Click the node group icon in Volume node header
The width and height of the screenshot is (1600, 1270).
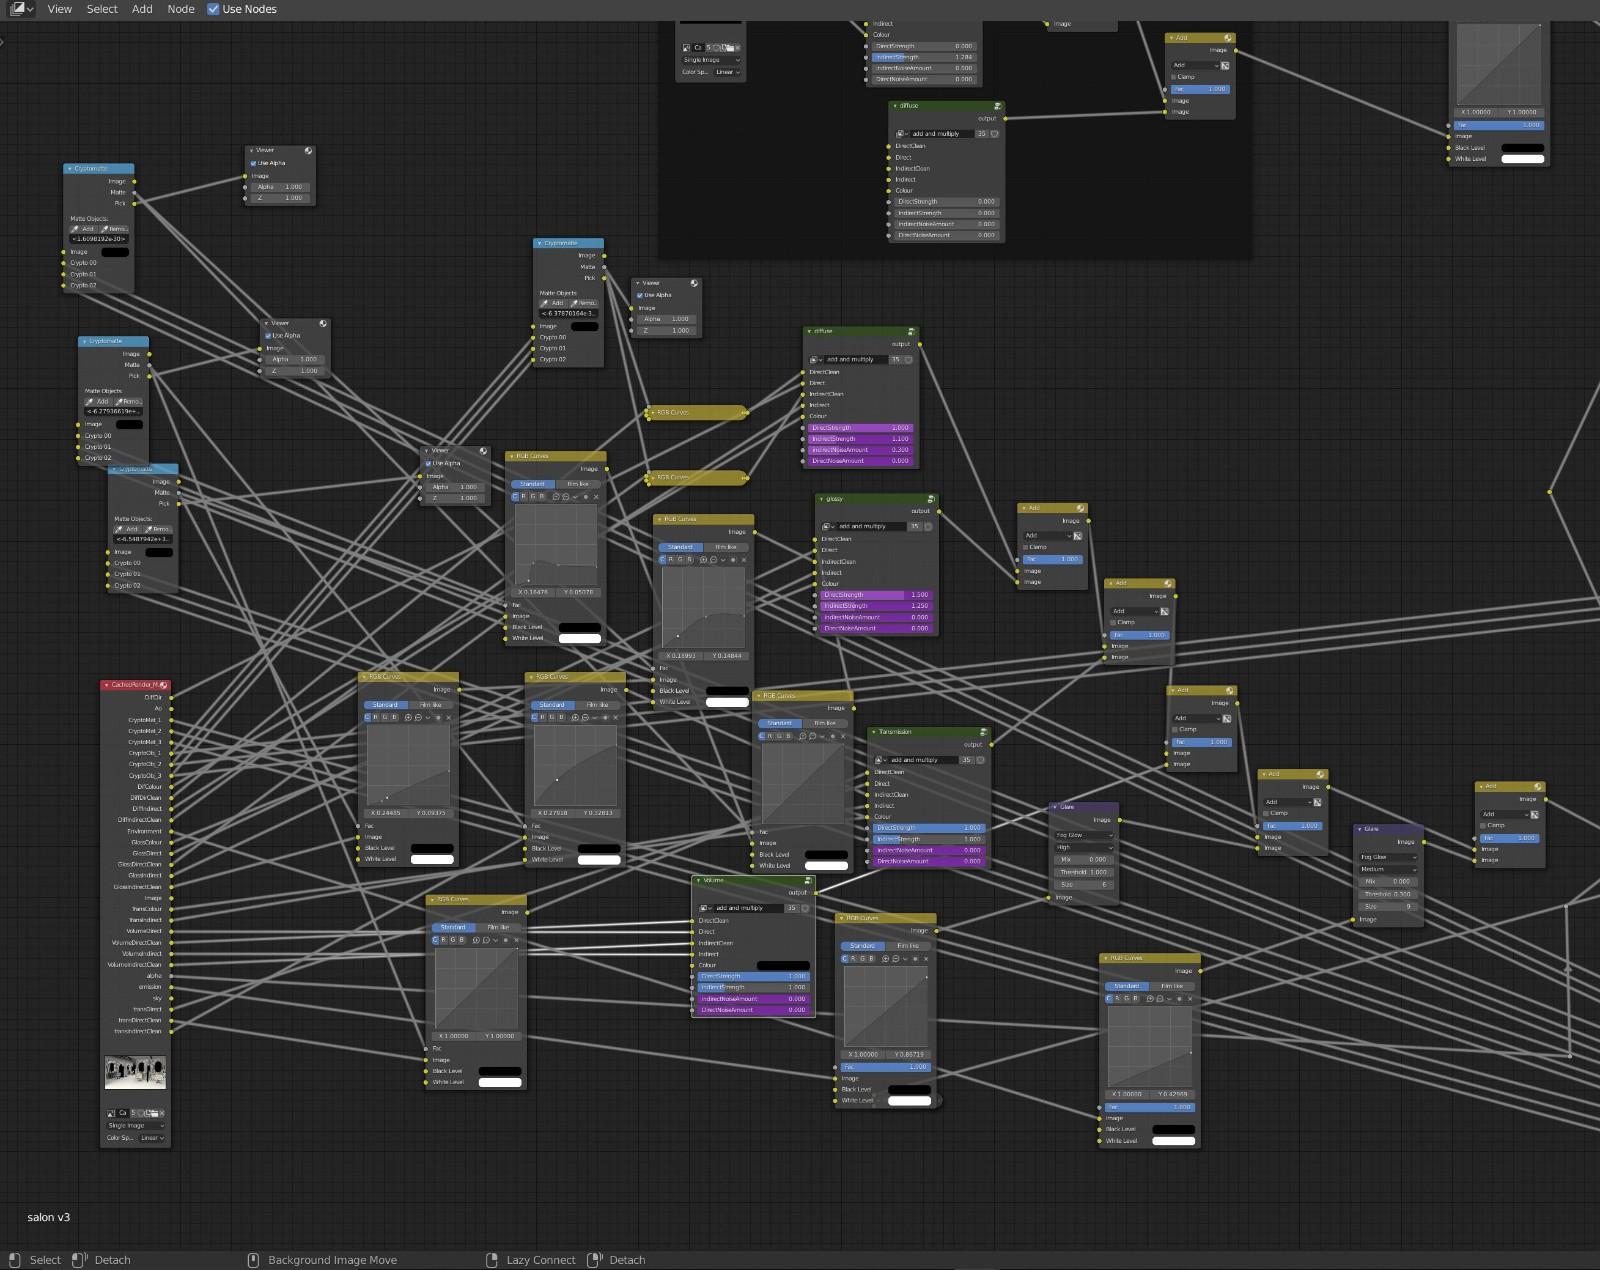point(808,881)
